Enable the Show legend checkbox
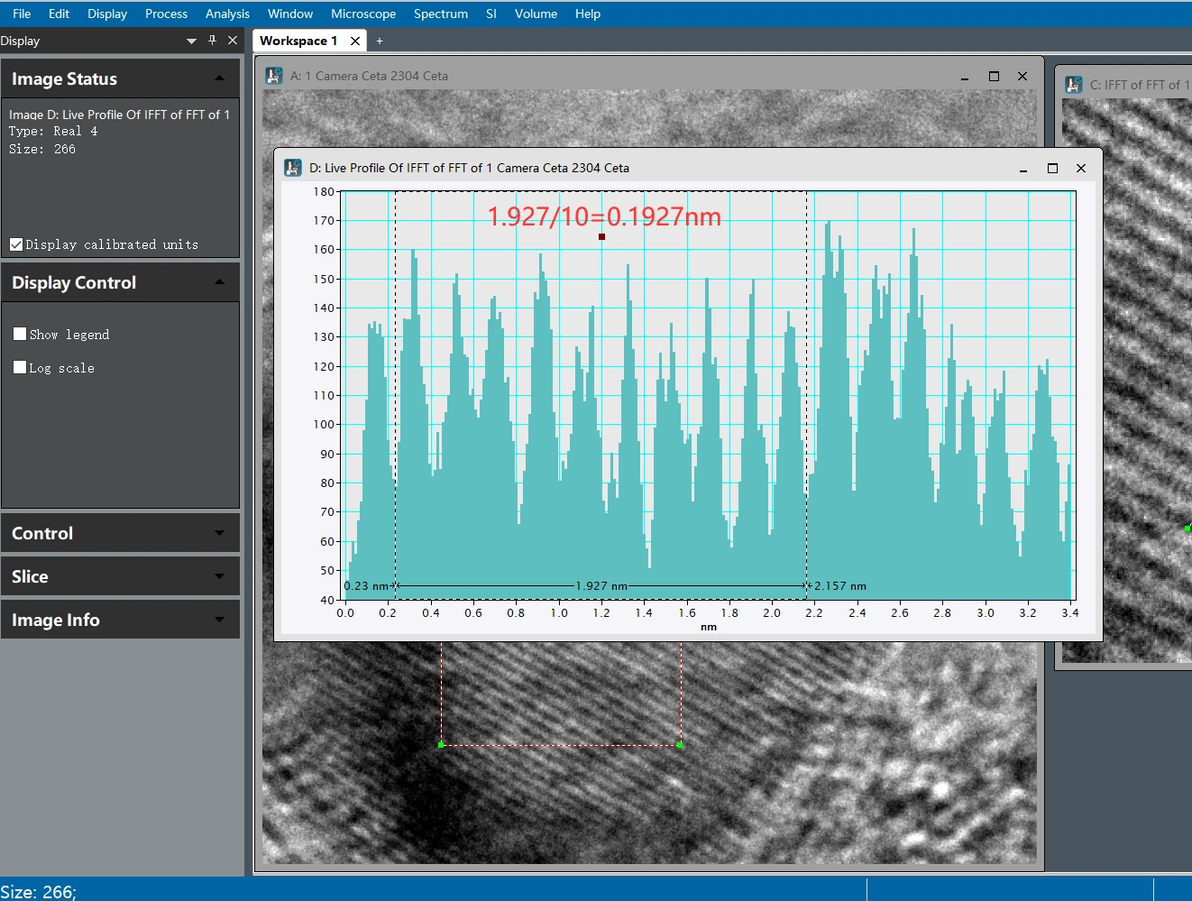 point(20,334)
